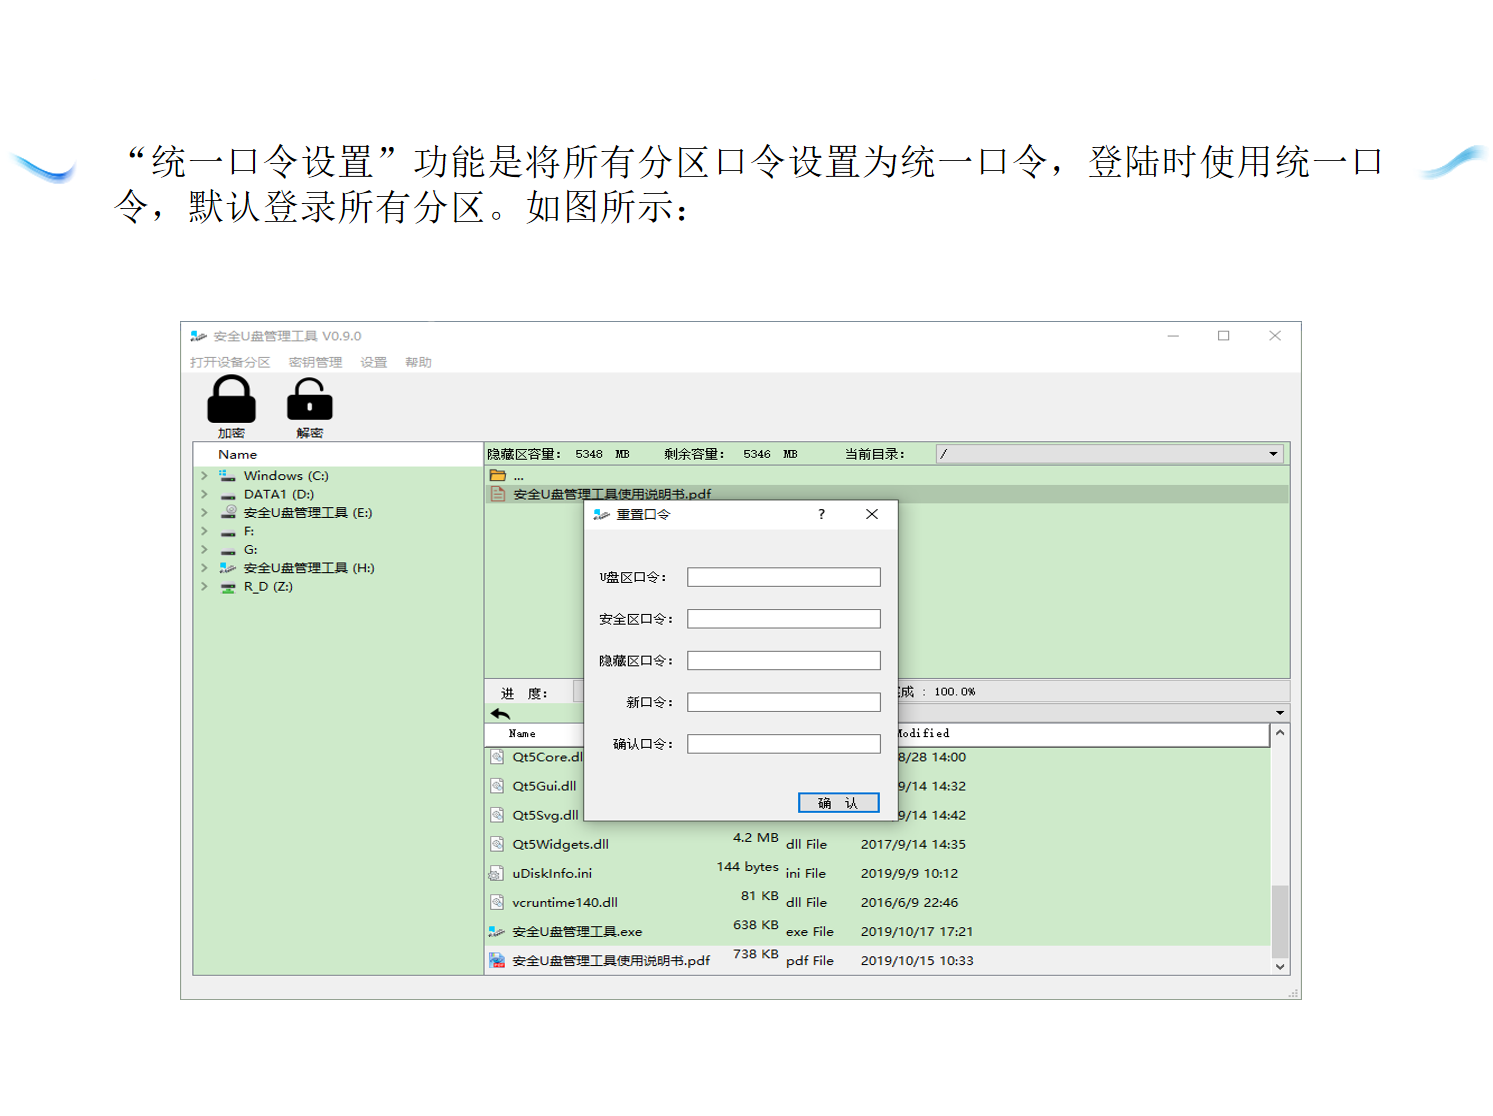Open the 设置 menu
Viewport: 1493px width, 1116px height.
coord(373,362)
